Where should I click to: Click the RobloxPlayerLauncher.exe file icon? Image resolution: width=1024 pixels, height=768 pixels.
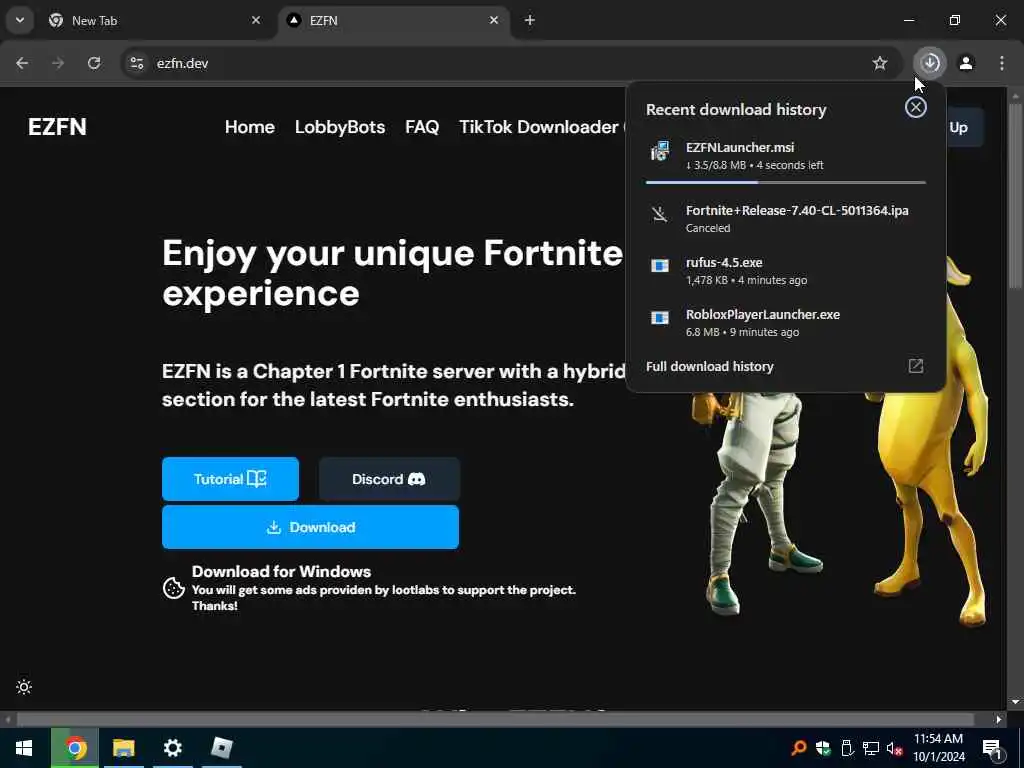click(x=660, y=318)
